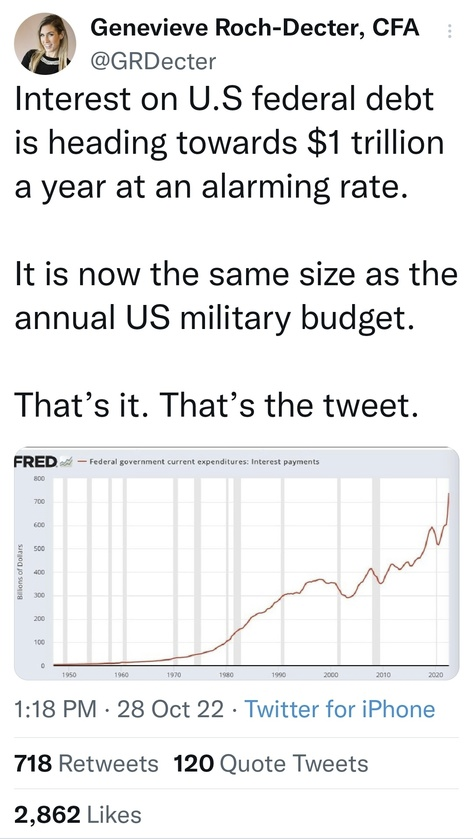Open the @GRDecter handle link
This screenshot has height=839, width=473.
[x=153, y=63]
